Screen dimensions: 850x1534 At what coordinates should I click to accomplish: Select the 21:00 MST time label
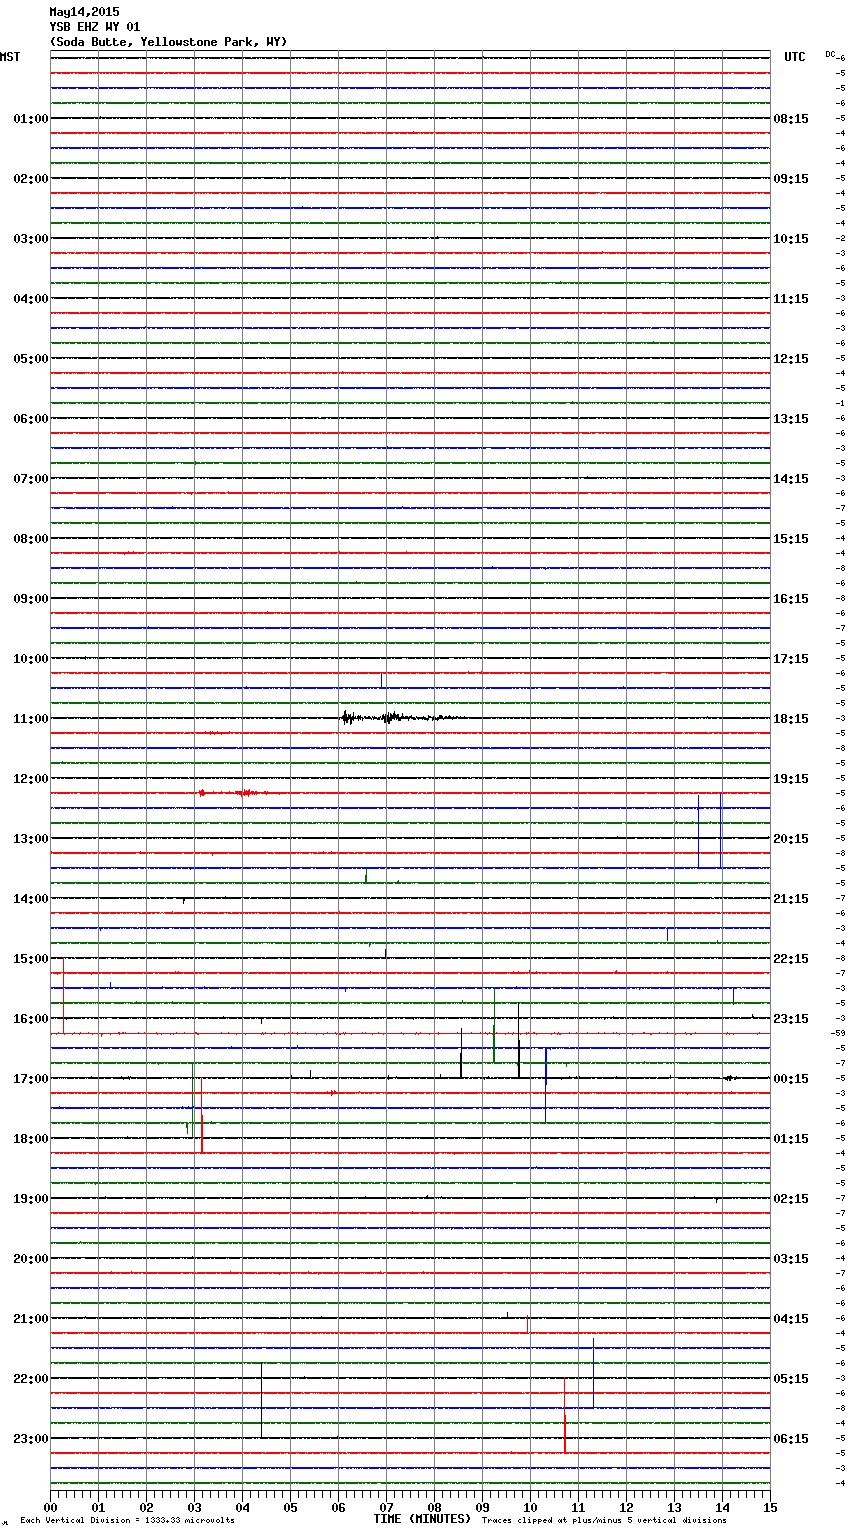[31, 1319]
